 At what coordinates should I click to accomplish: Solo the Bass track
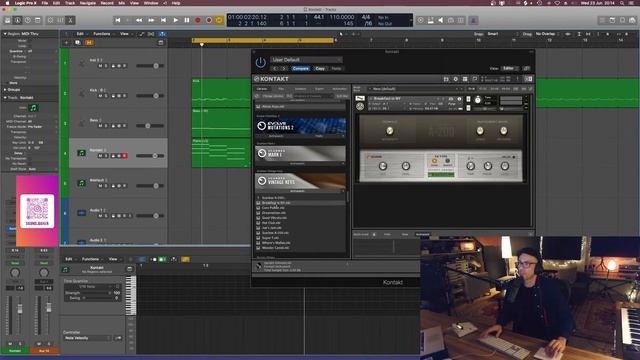[106, 126]
